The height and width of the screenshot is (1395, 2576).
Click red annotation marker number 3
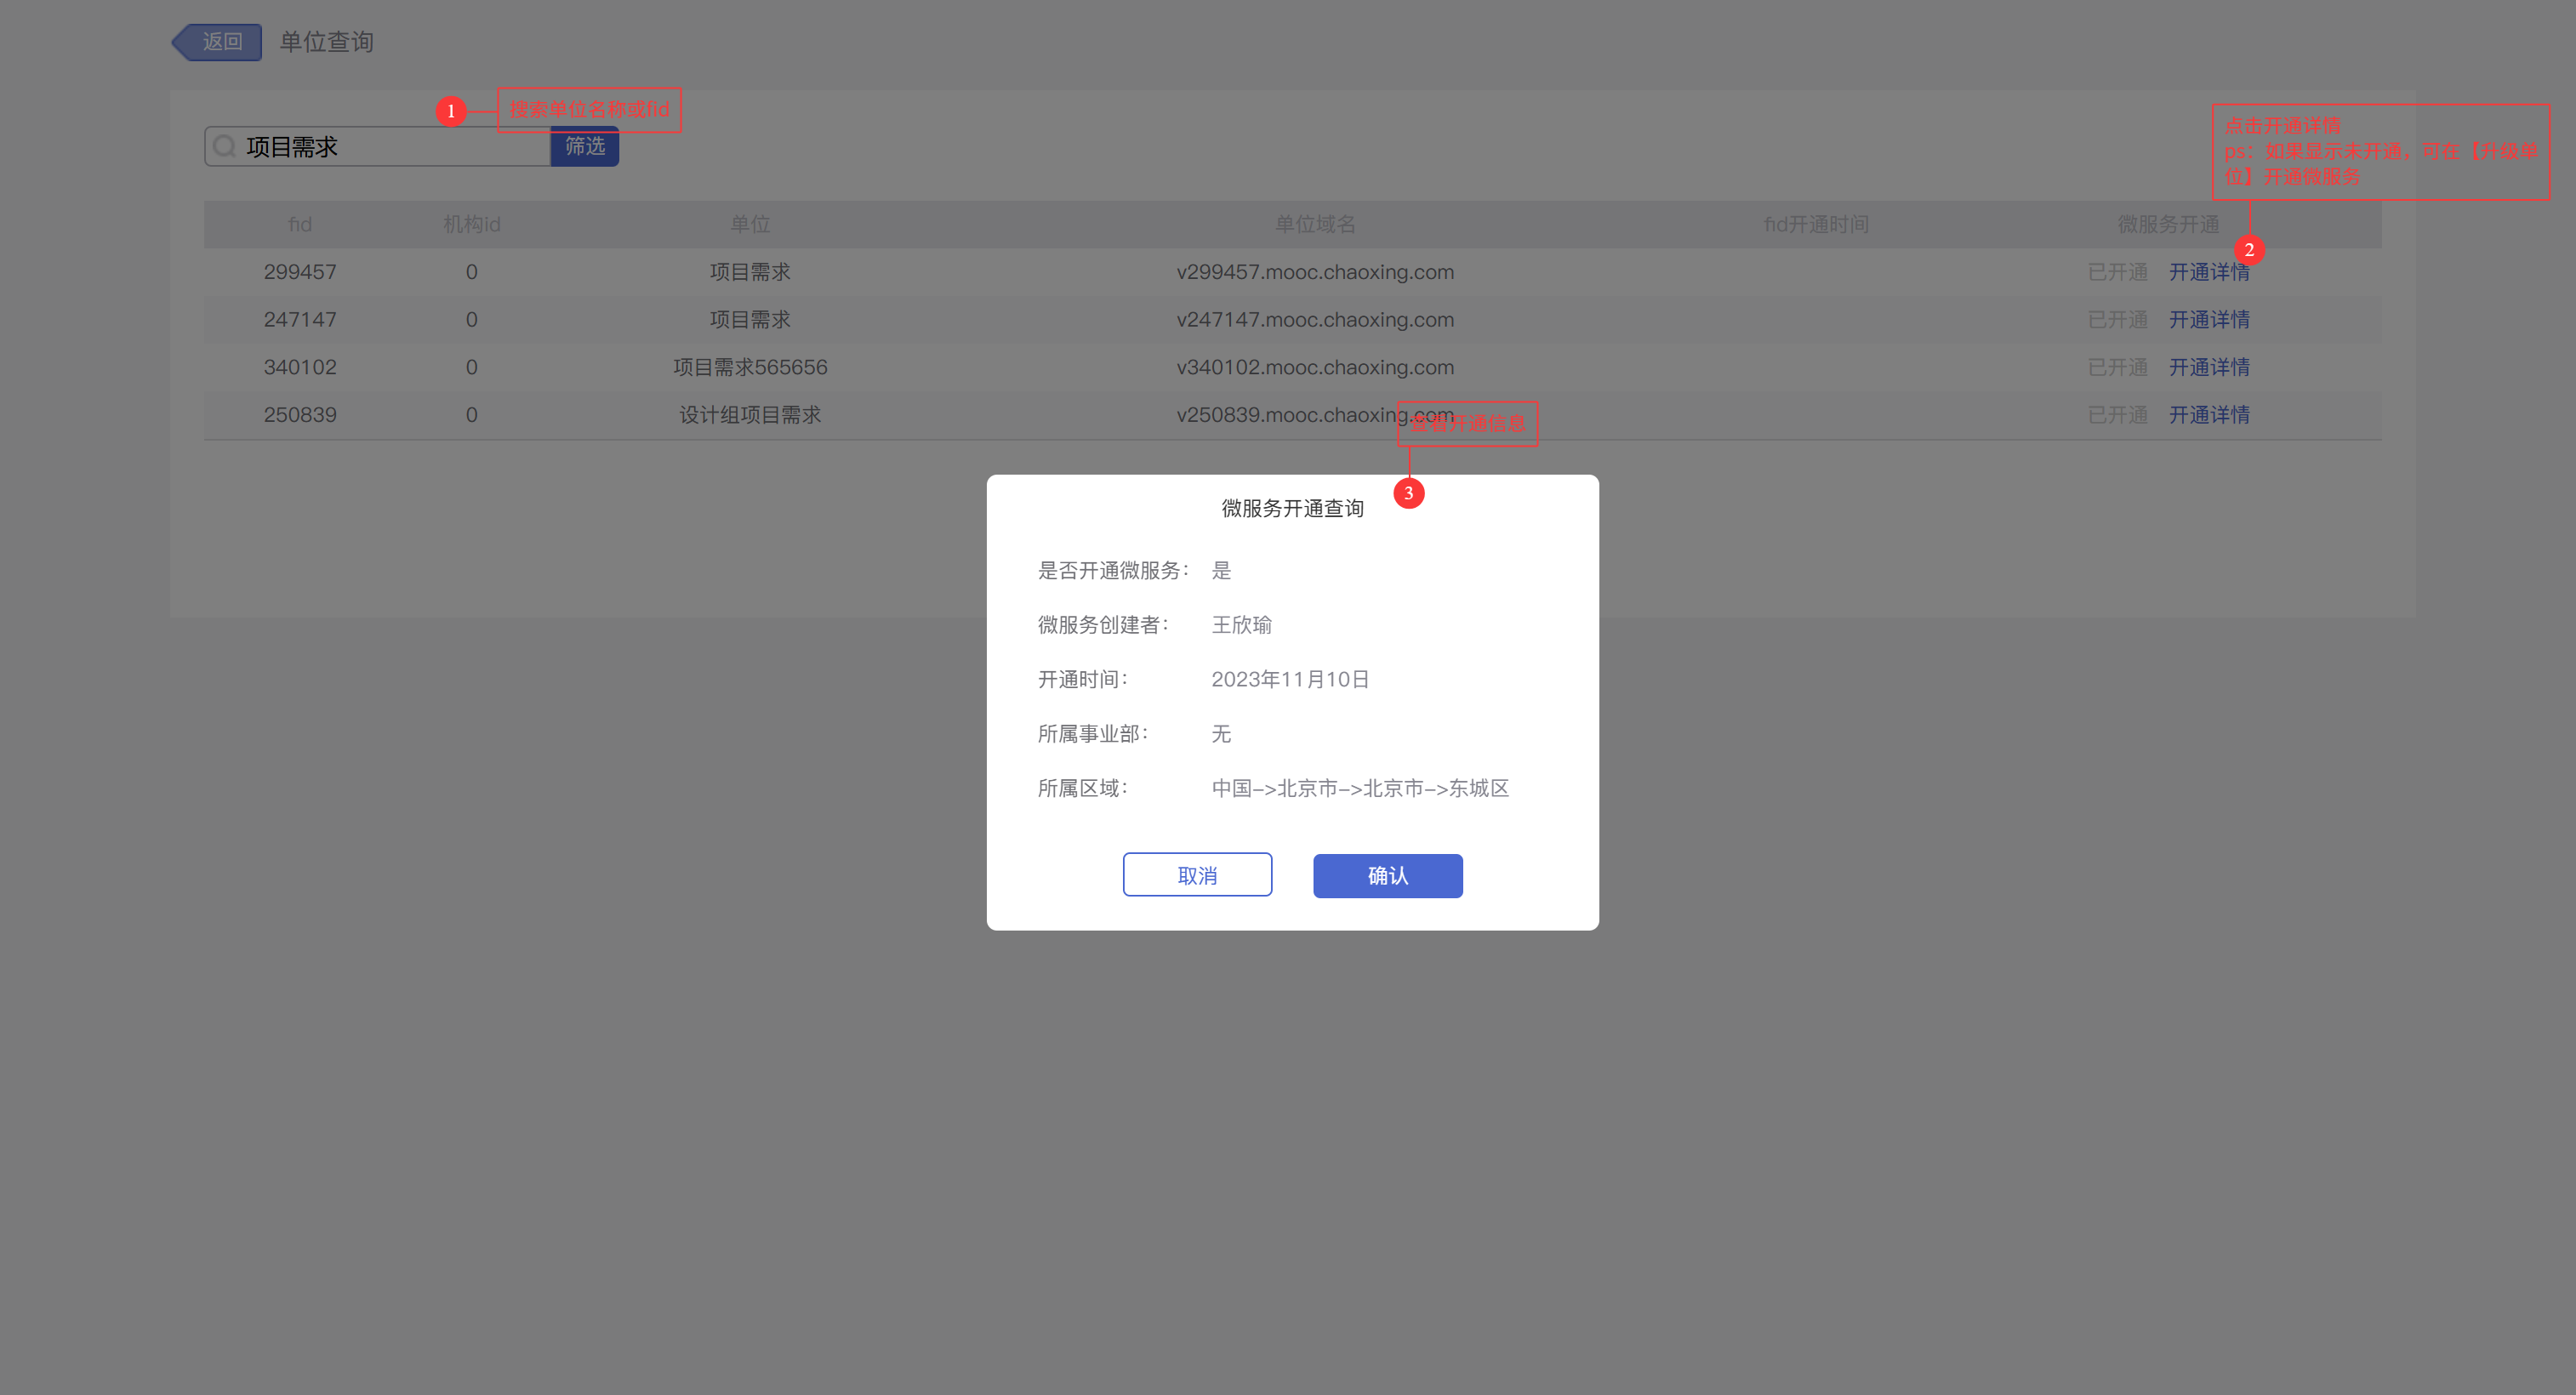coord(1408,493)
